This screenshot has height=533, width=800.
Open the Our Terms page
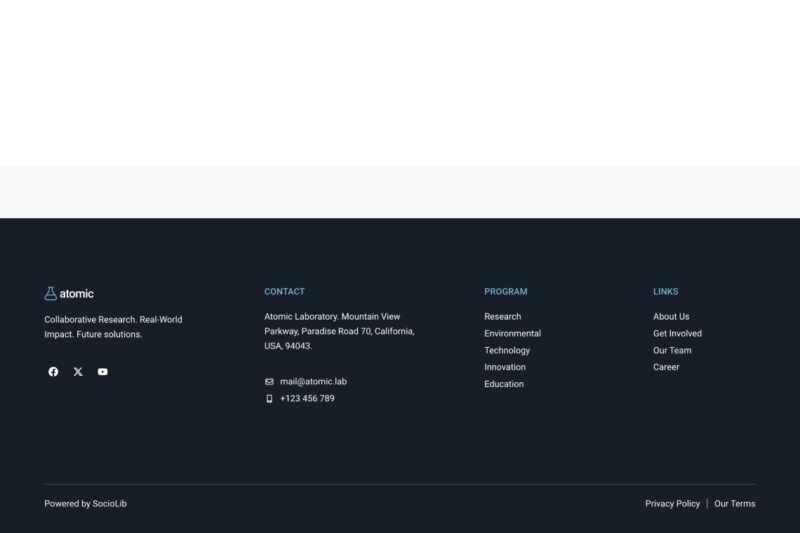[734, 504]
